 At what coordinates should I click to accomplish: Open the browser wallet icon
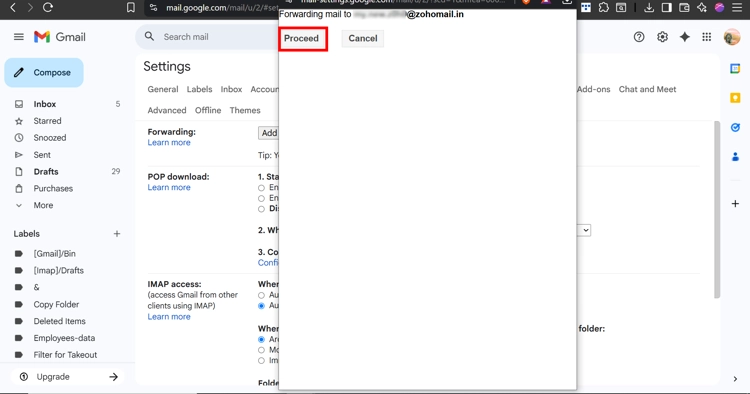pyautogui.click(x=684, y=7)
